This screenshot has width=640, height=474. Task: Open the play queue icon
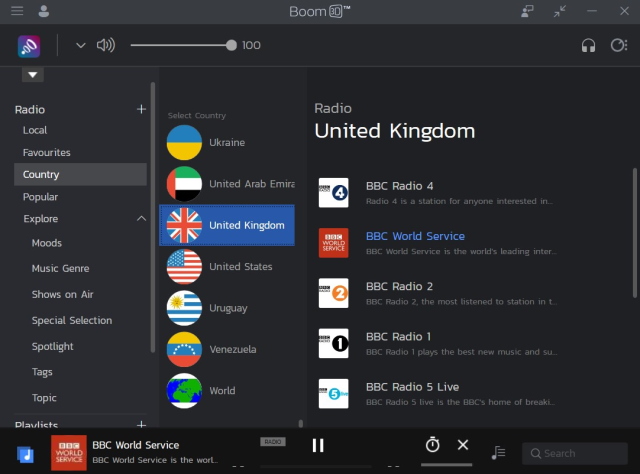point(498,453)
